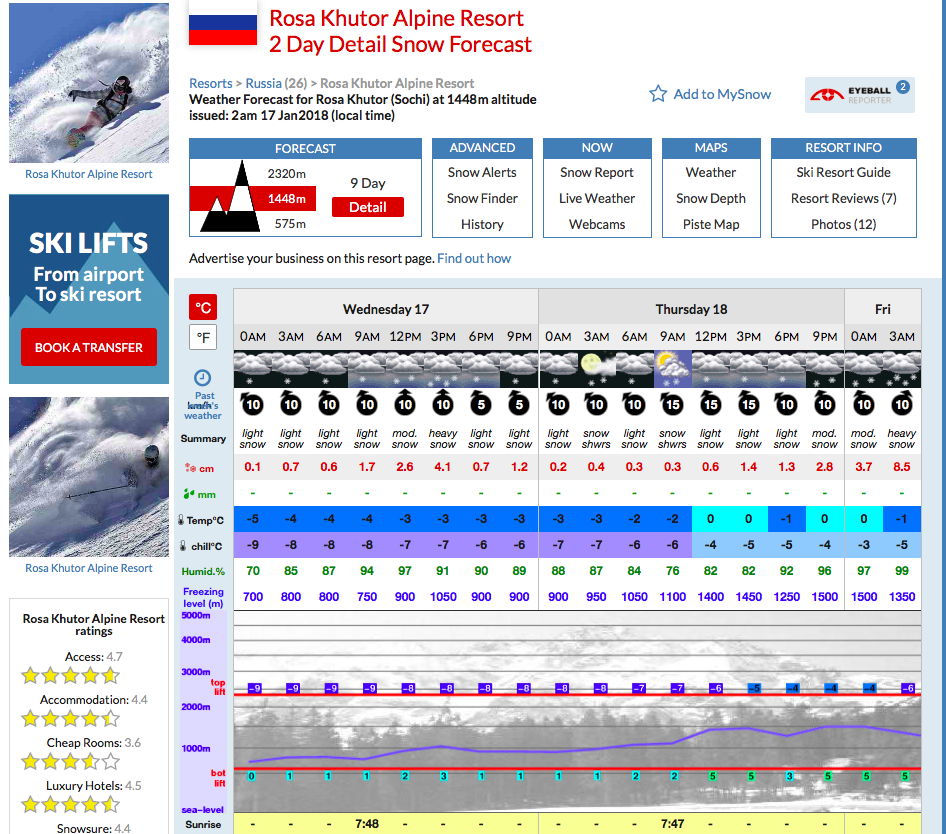Viewport: 946px width, 834px height.
Task: Open the Webcams page
Action: (x=597, y=224)
